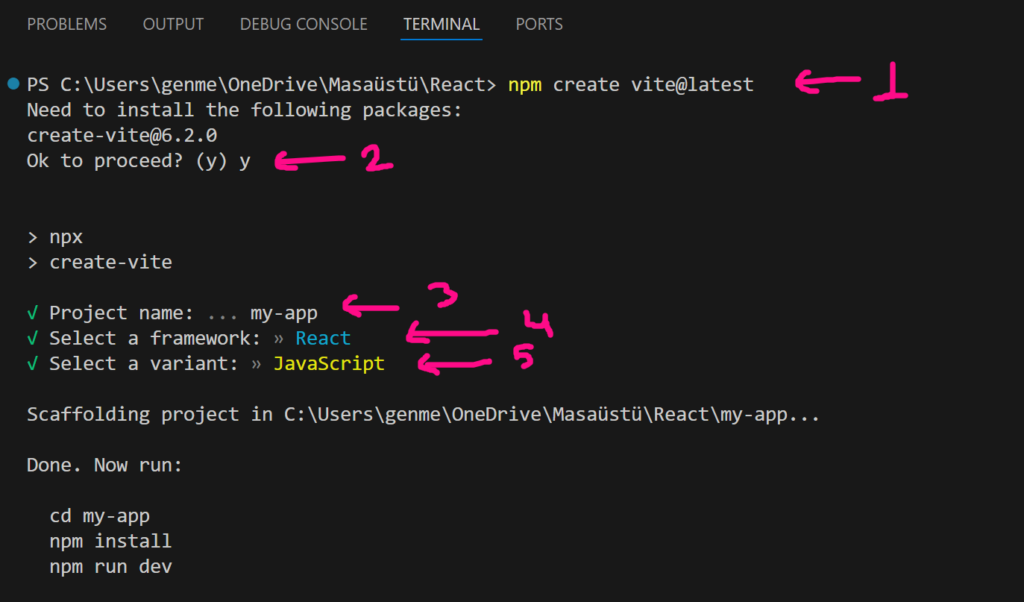Click the 'npm create vite@latest' command text

pyautogui.click(x=630, y=85)
